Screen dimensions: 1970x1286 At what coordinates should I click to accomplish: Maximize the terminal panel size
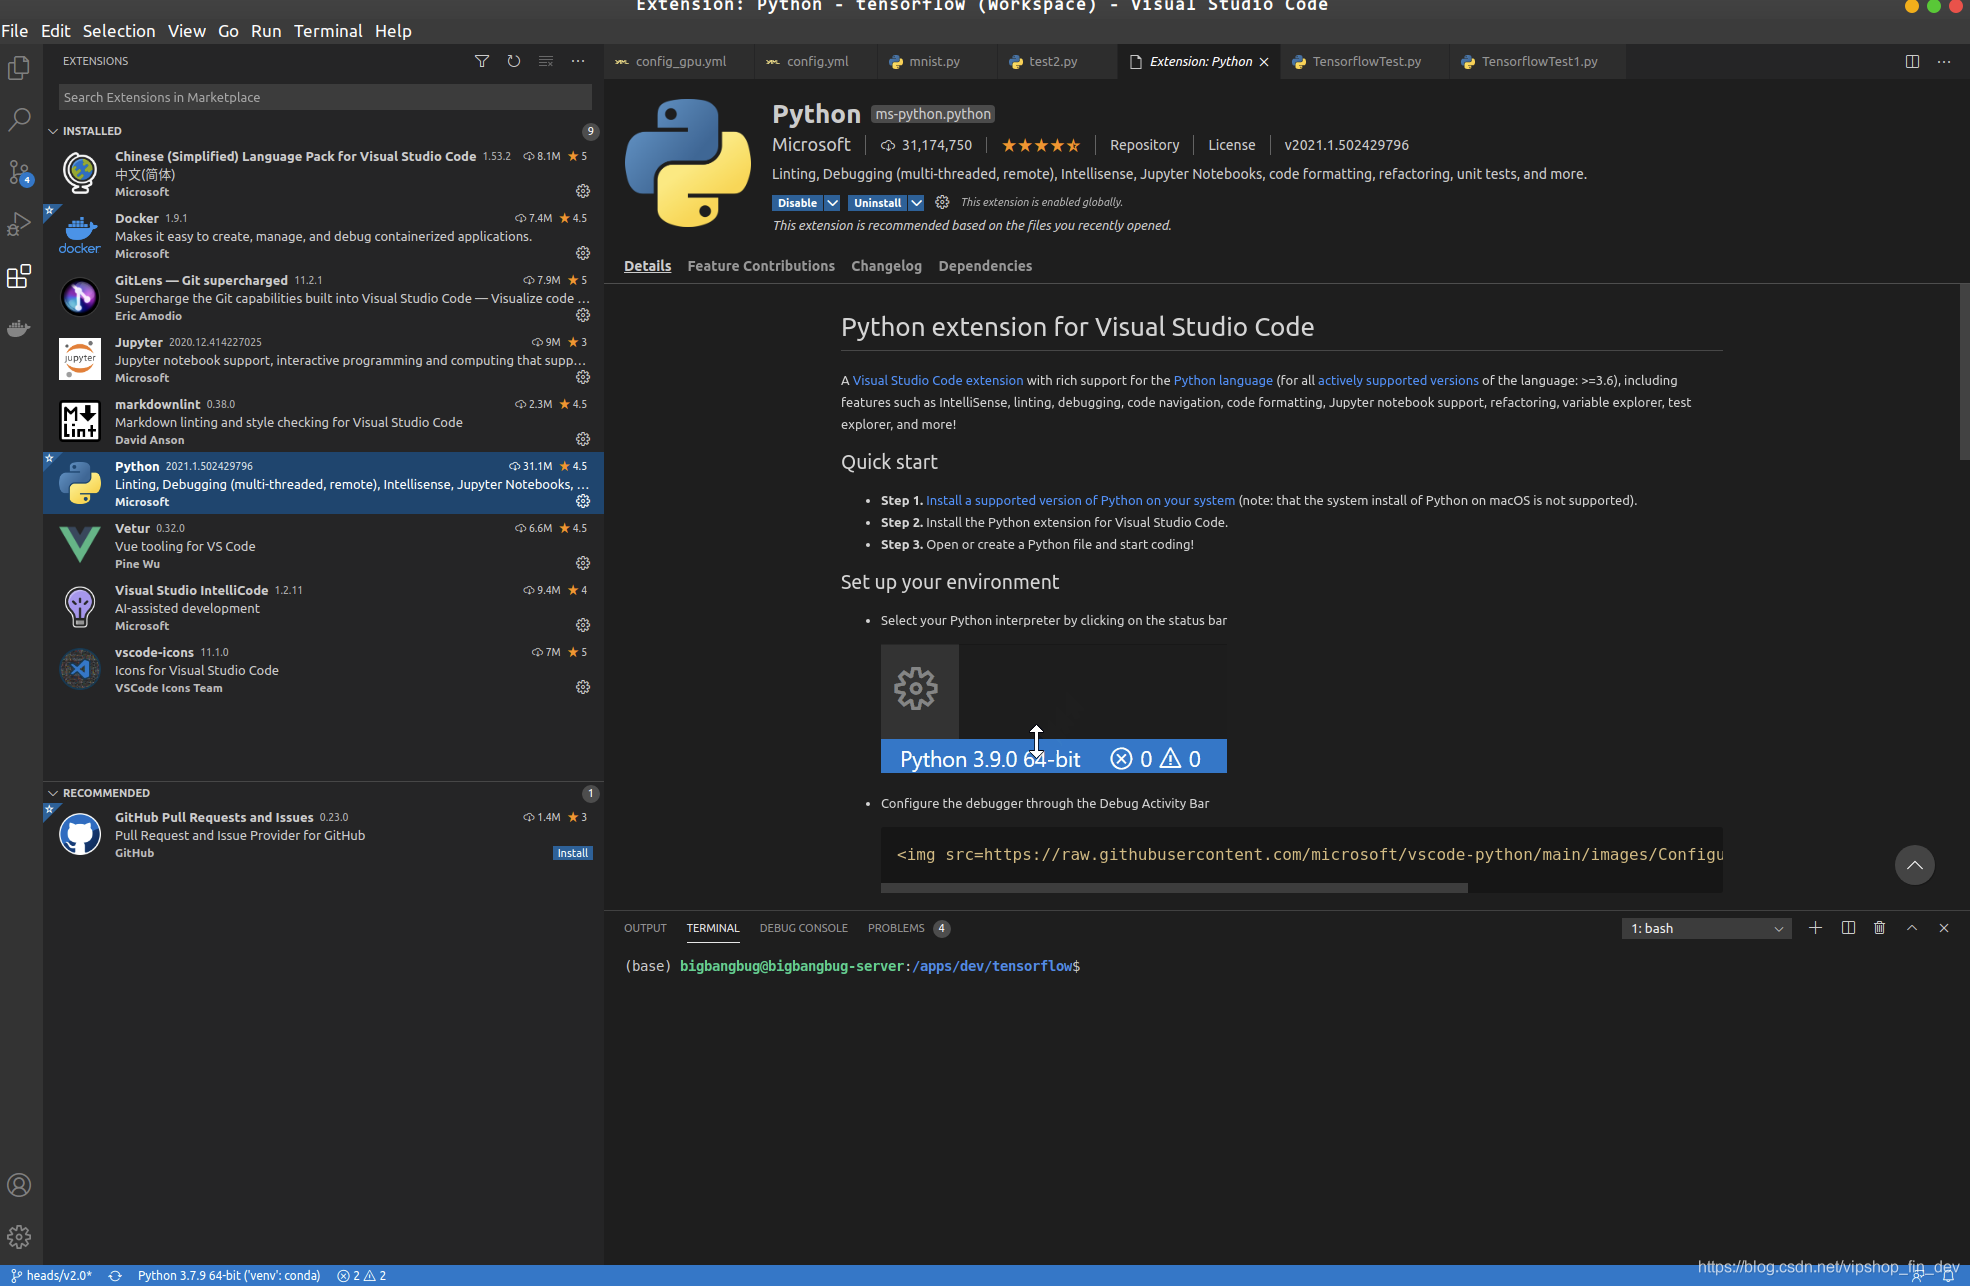pos(1912,928)
